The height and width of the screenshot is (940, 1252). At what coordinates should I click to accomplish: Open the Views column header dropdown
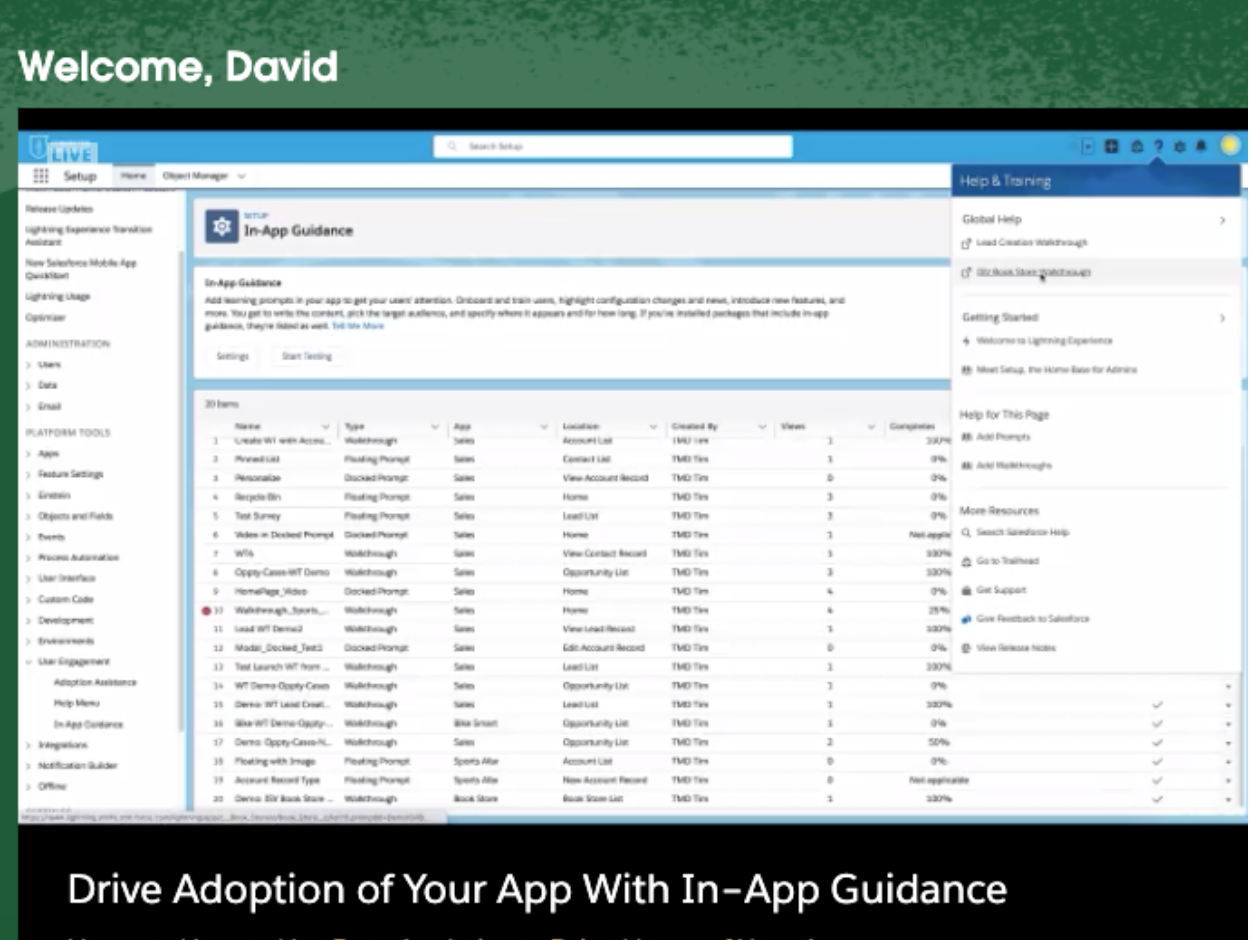click(871, 427)
